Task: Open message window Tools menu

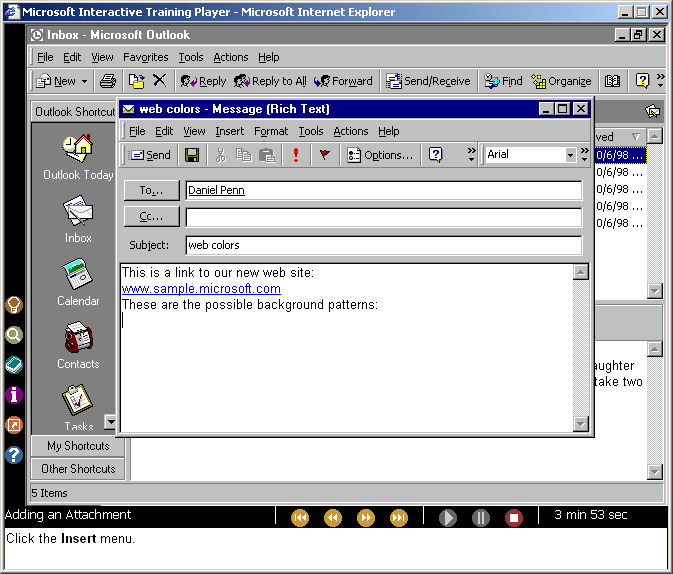Action: (311, 131)
